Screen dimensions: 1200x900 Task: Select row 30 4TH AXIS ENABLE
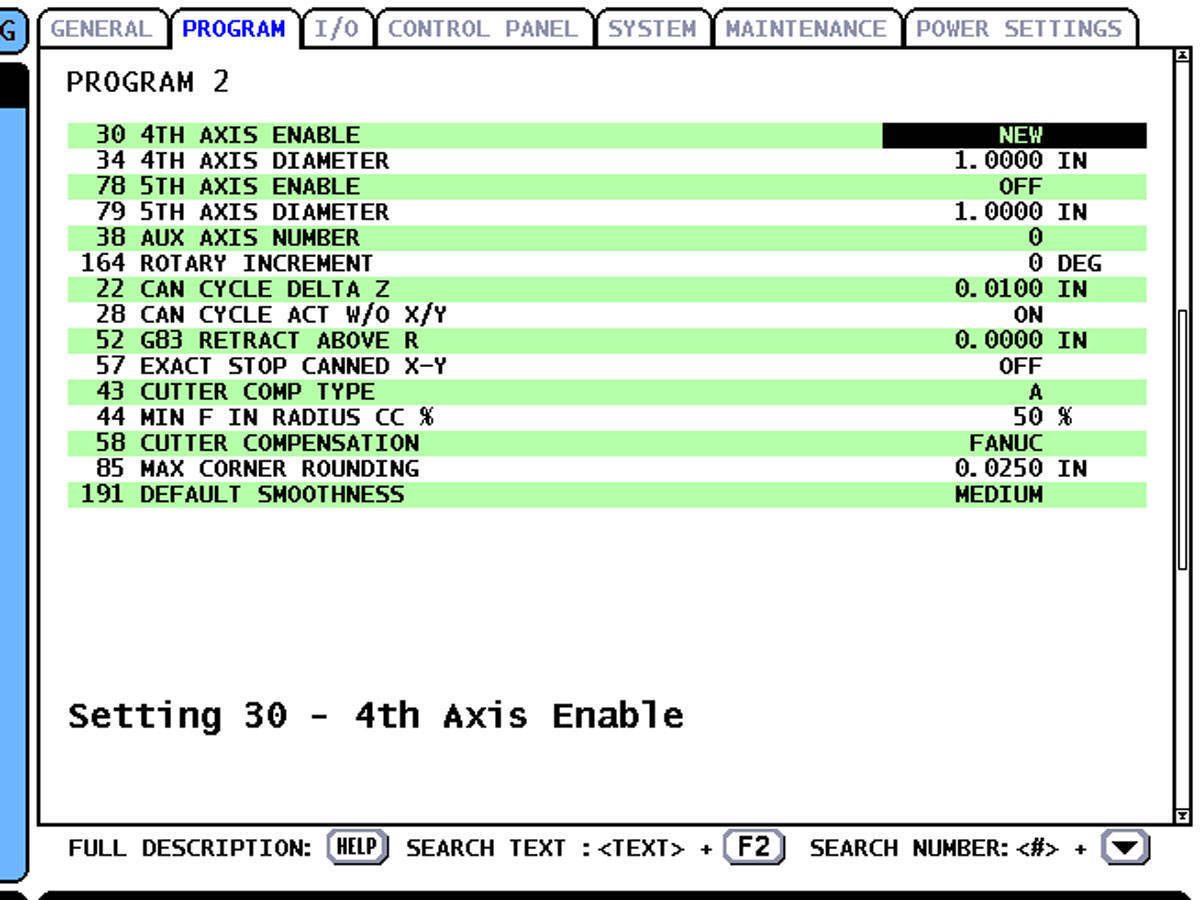tap(607, 135)
